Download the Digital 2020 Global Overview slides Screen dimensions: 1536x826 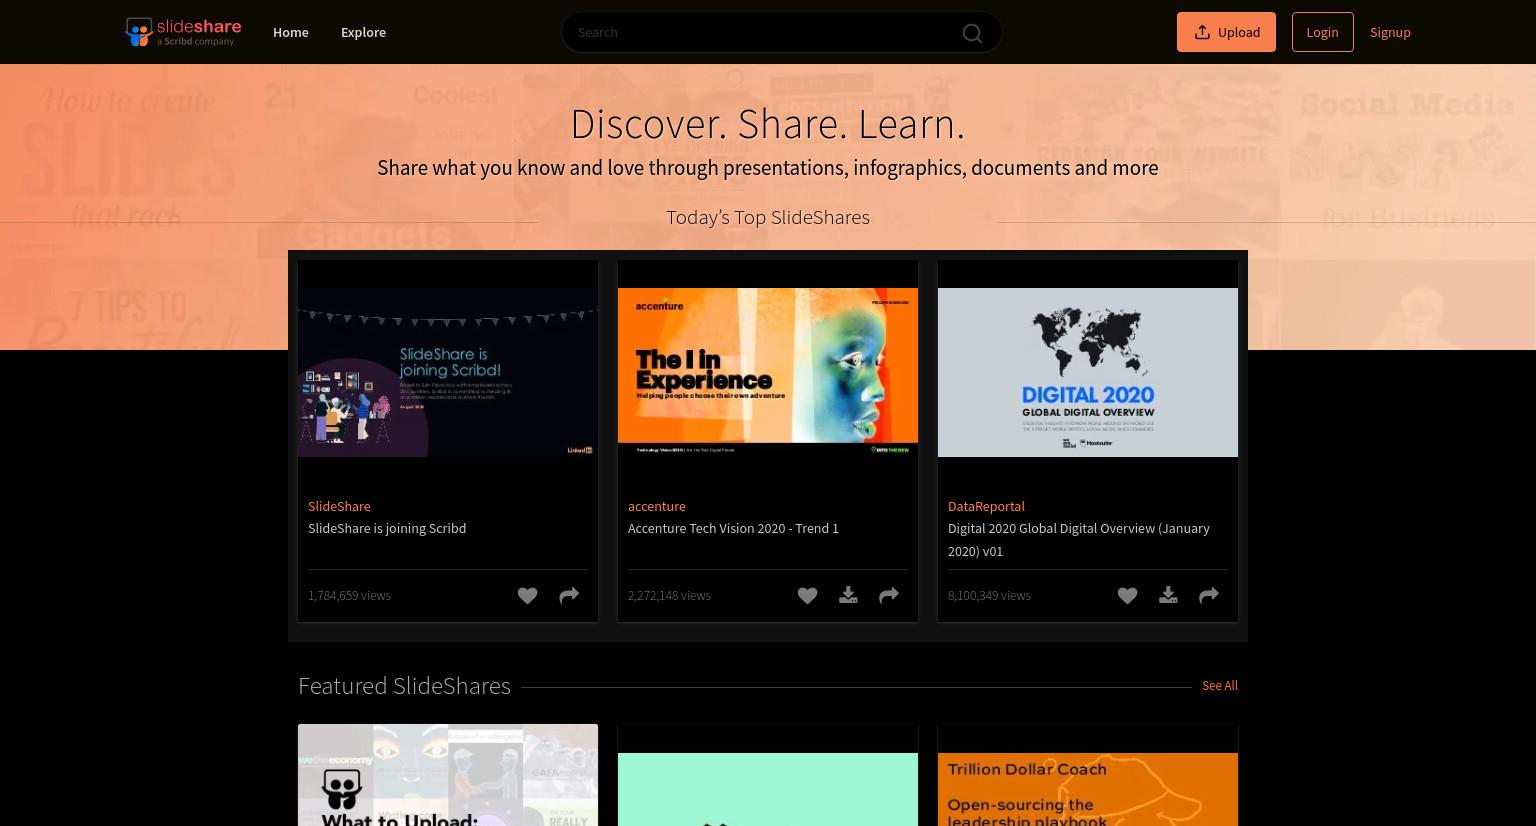point(1168,596)
